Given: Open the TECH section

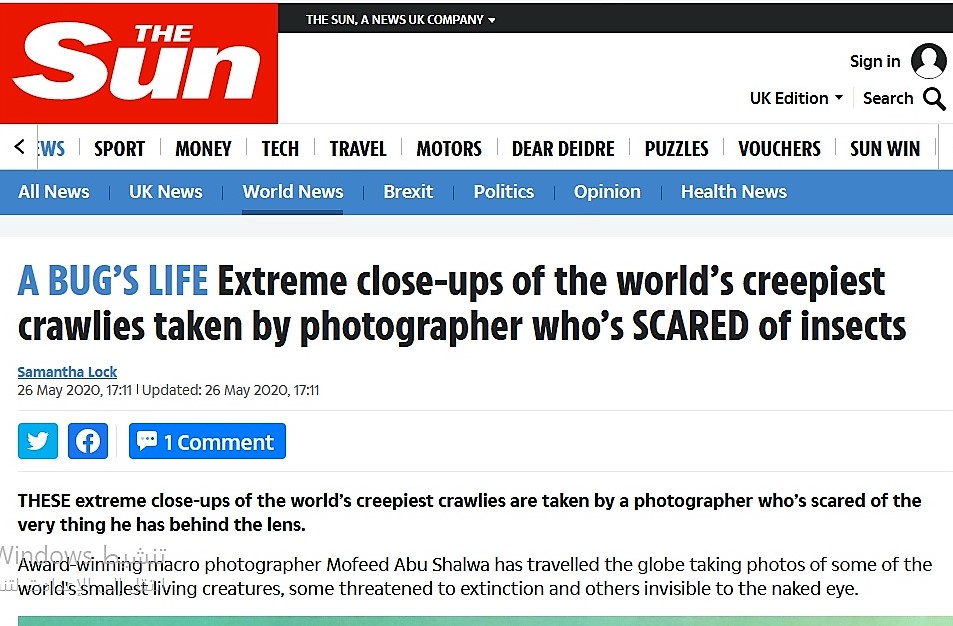Looking at the screenshot, I should (280, 148).
